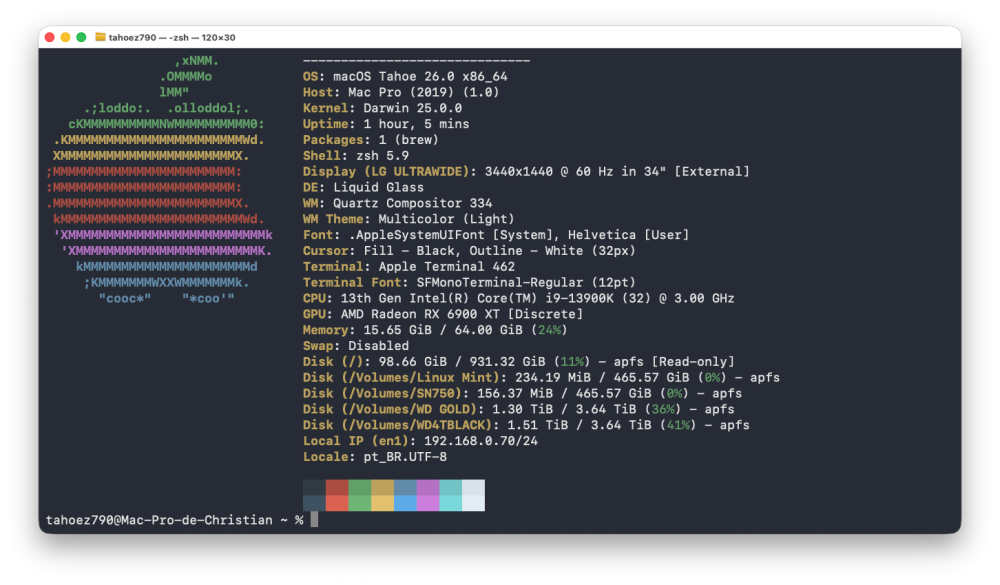This screenshot has height=585, width=1000.
Task: Click the bright red color block
Action: pos(337,503)
